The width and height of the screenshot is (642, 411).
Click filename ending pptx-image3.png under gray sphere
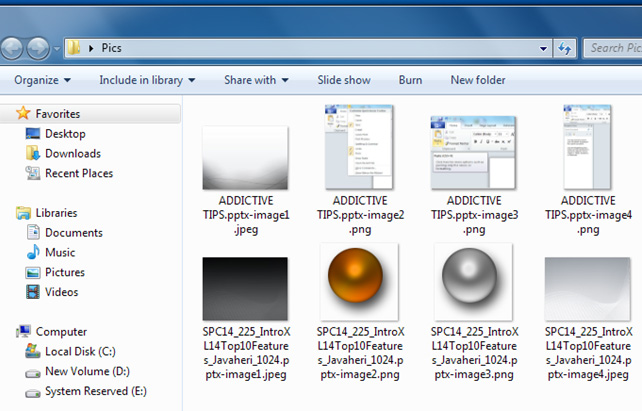tap(475, 353)
